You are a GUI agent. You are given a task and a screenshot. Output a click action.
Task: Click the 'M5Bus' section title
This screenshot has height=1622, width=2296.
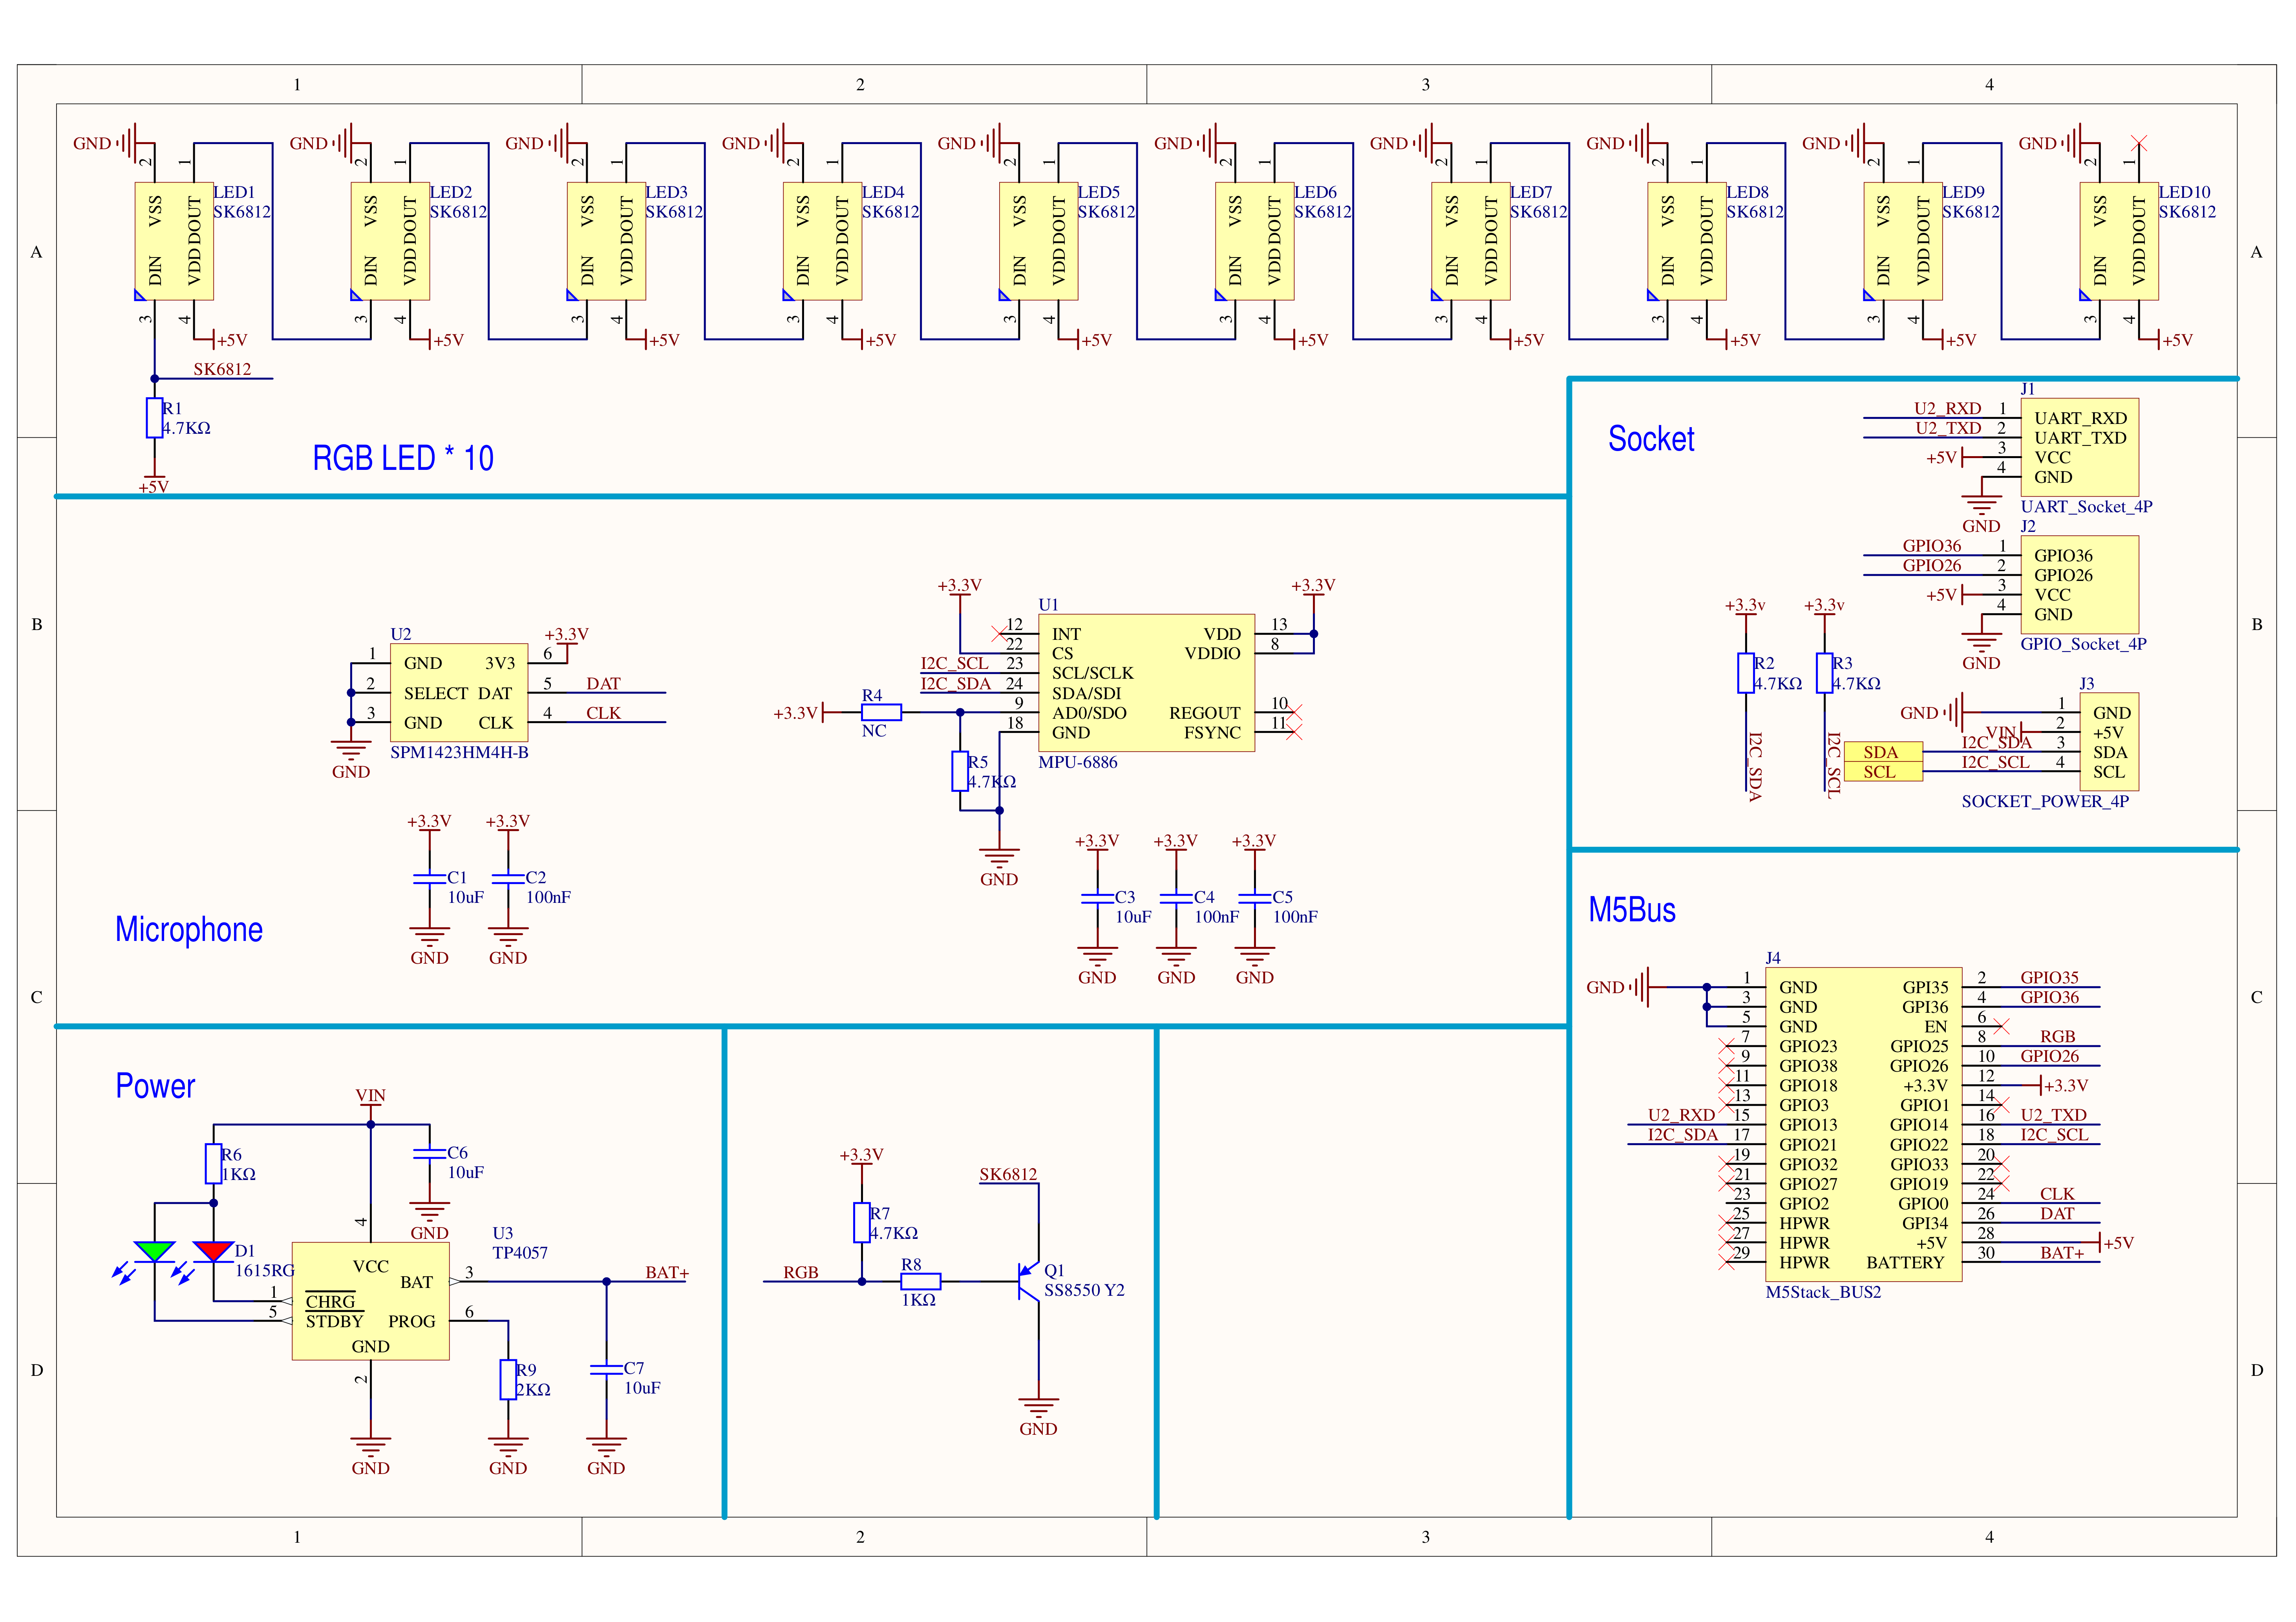(1632, 910)
